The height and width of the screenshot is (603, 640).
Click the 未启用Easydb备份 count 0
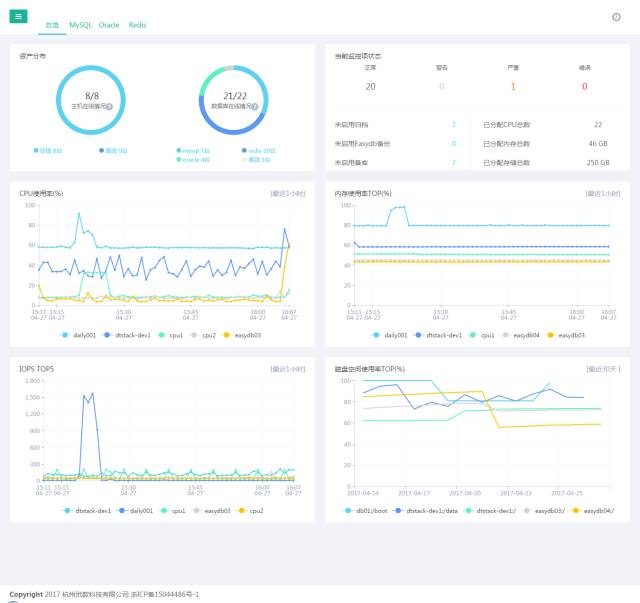(x=453, y=144)
